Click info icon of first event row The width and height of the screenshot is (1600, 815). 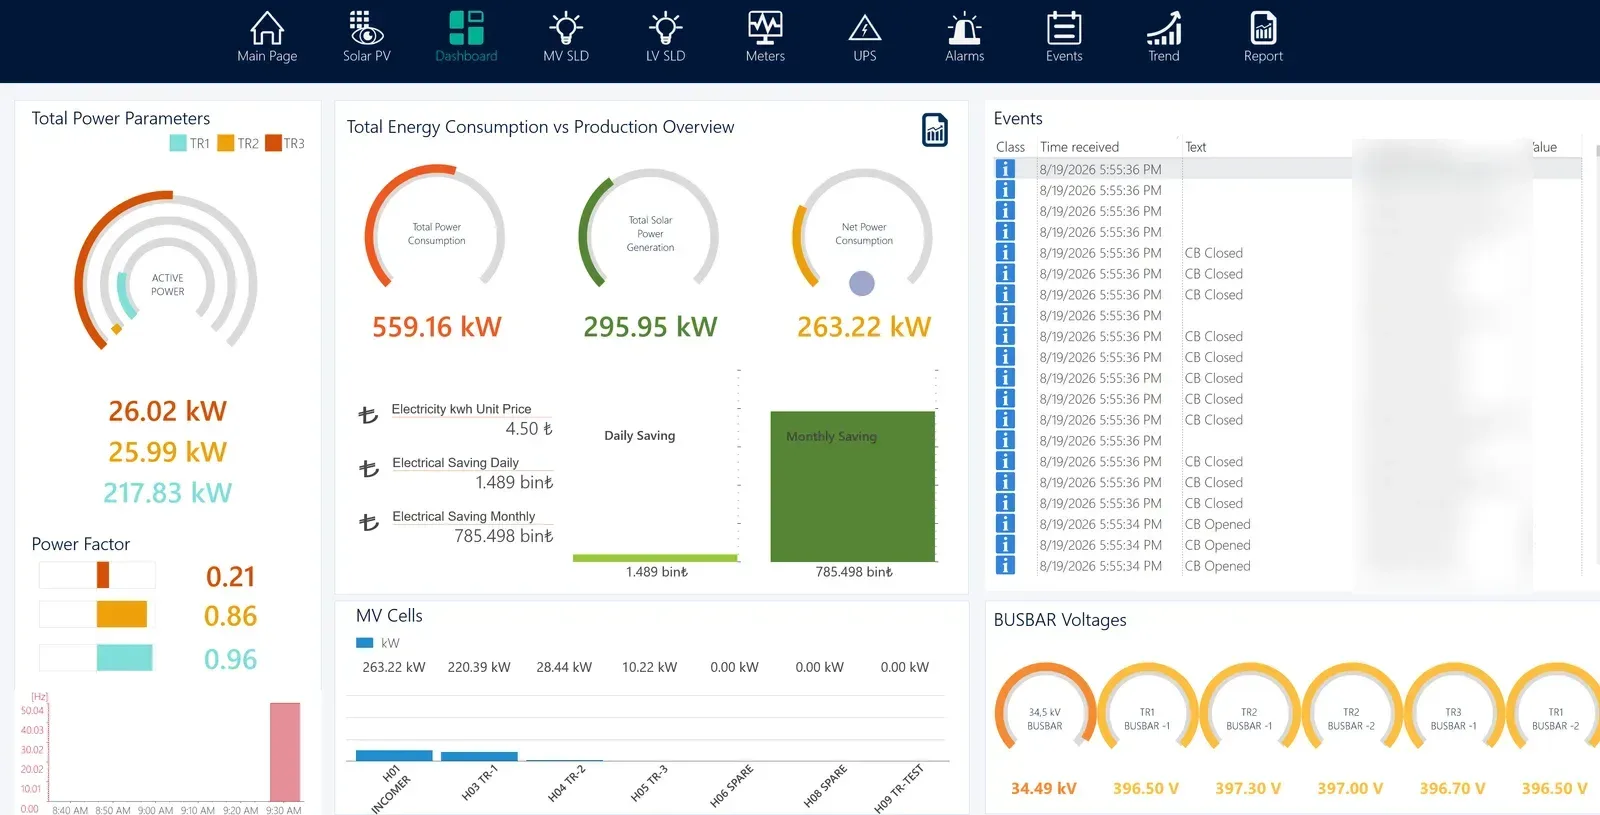[x=1005, y=169]
